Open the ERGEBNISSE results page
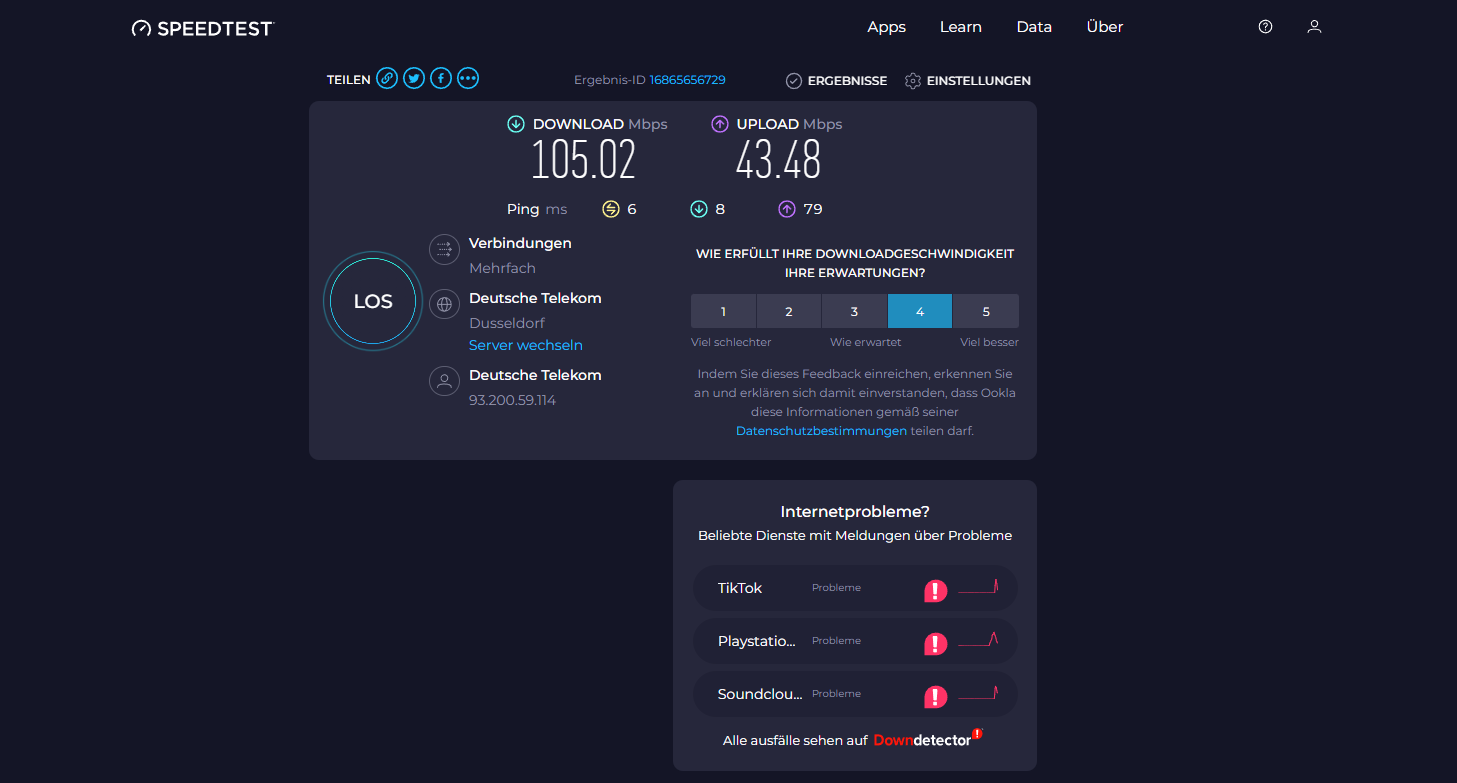This screenshot has width=1457, height=783. 847,81
